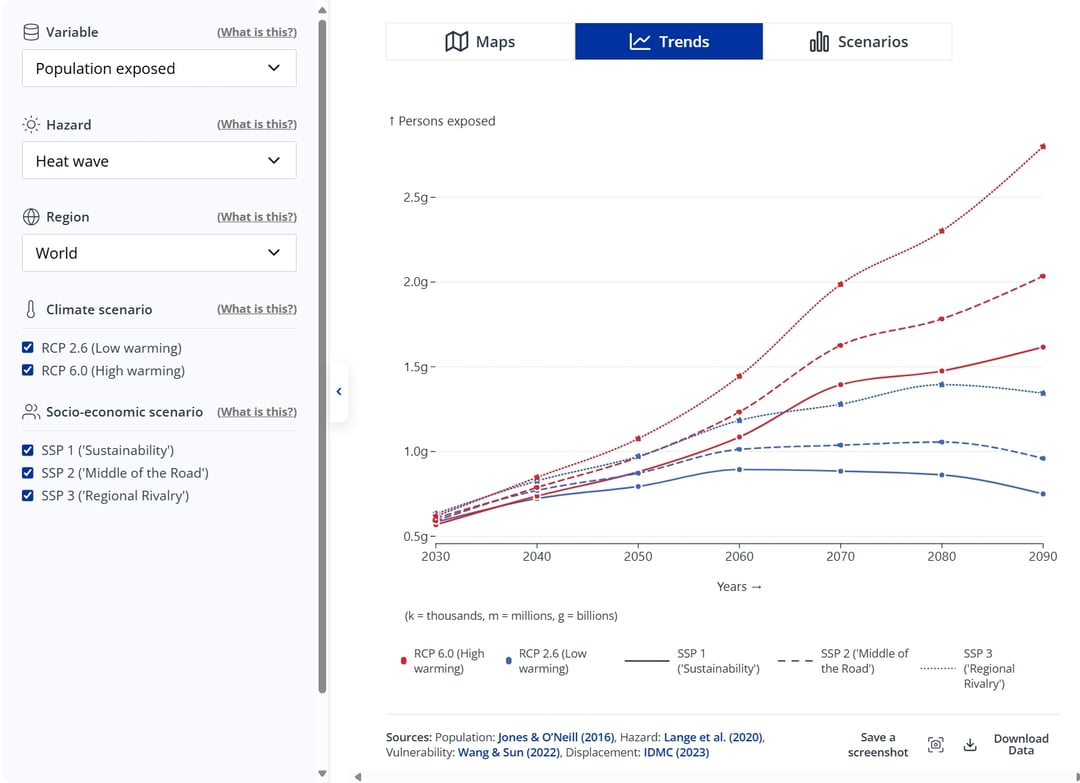1080x783 pixels.
Task: Collapse the sidebar with left chevron
Action: click(x=339, y=392)
